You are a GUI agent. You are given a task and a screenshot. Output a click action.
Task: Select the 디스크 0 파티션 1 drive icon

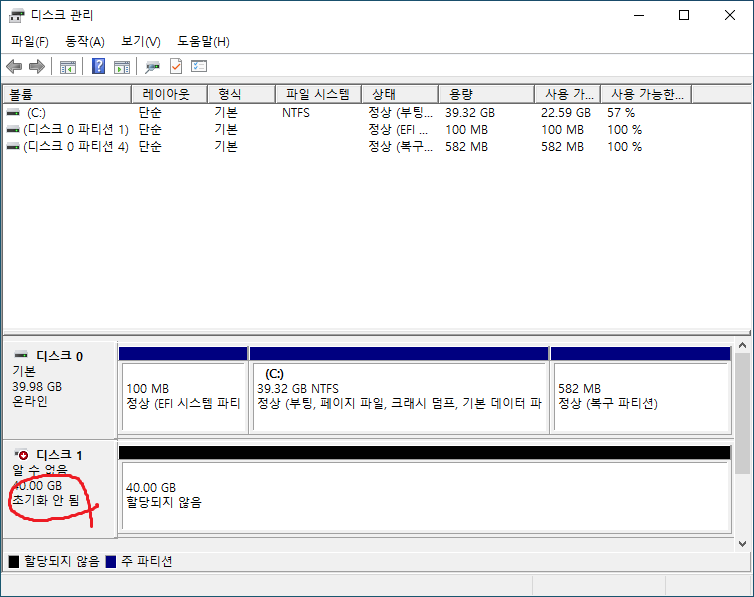pos(13,130)
